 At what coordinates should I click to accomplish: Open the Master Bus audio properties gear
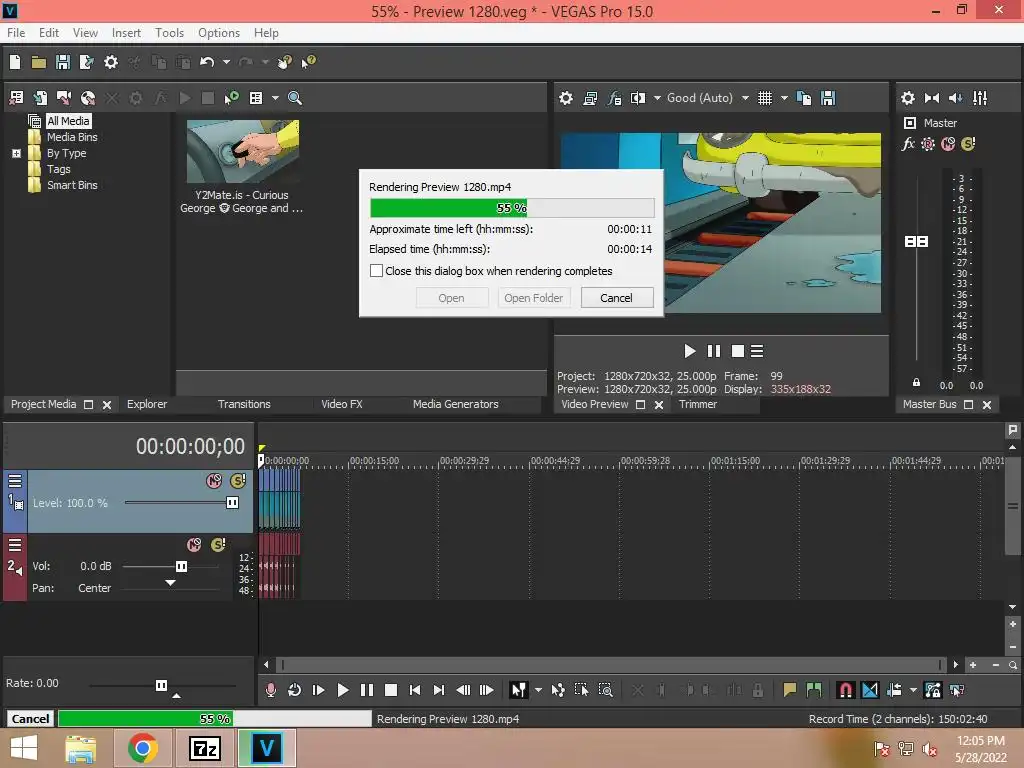coord(908,98)
